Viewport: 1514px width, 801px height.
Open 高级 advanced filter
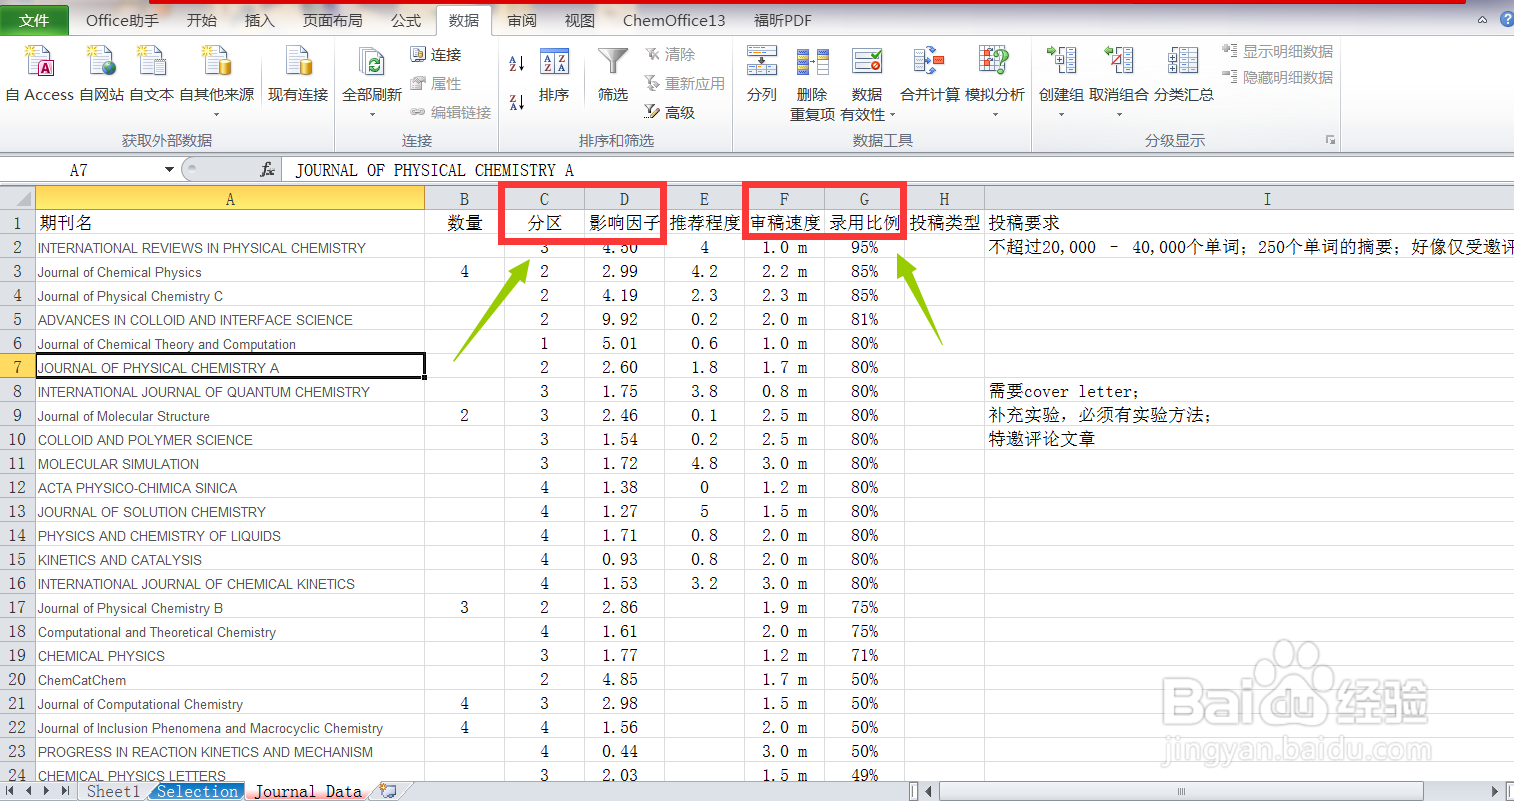670,112
